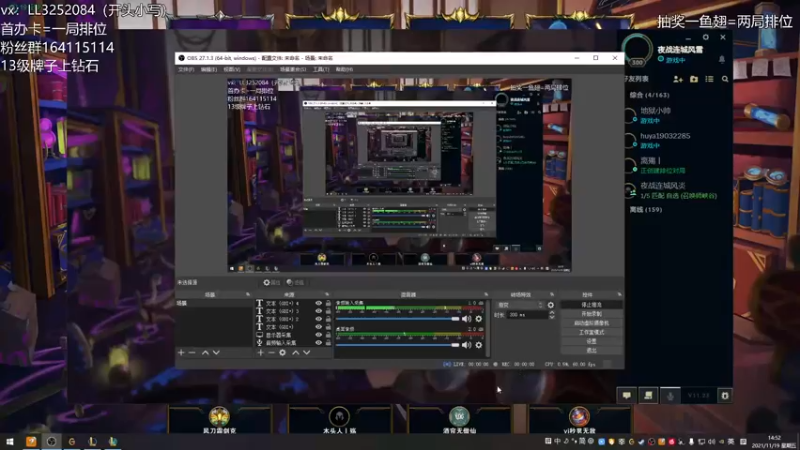
Task: Click the Start Recording button
Action: (591, 314)
